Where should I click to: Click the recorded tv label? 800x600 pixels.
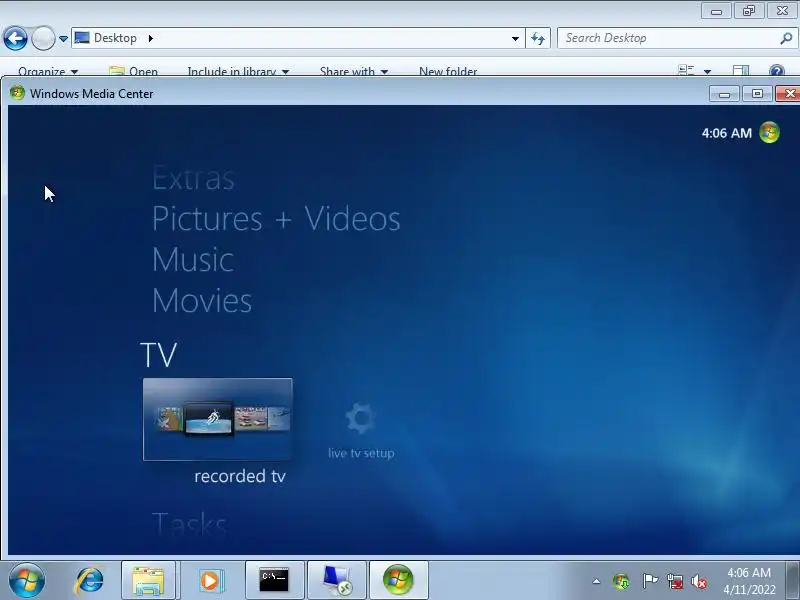click(x=240, y=476)
